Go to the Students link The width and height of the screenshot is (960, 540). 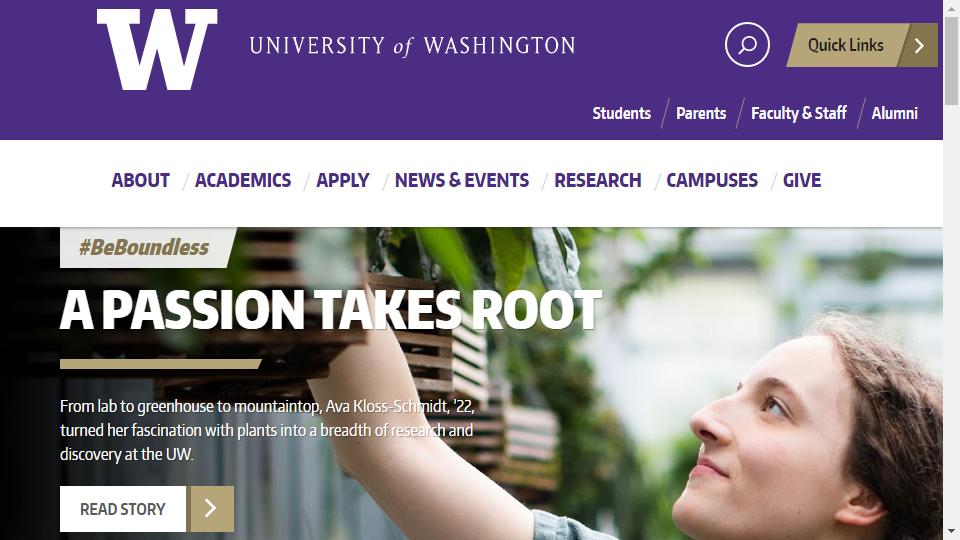tap(621, 113)
